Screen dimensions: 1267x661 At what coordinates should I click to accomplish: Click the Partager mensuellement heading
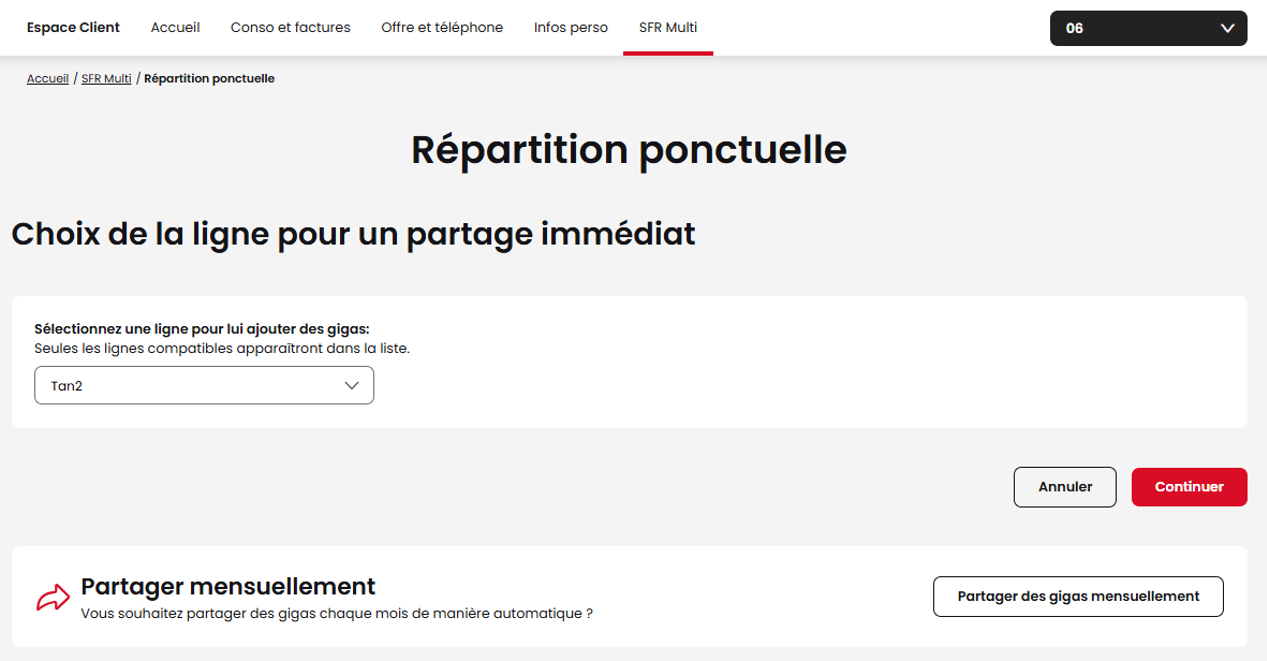228,585
